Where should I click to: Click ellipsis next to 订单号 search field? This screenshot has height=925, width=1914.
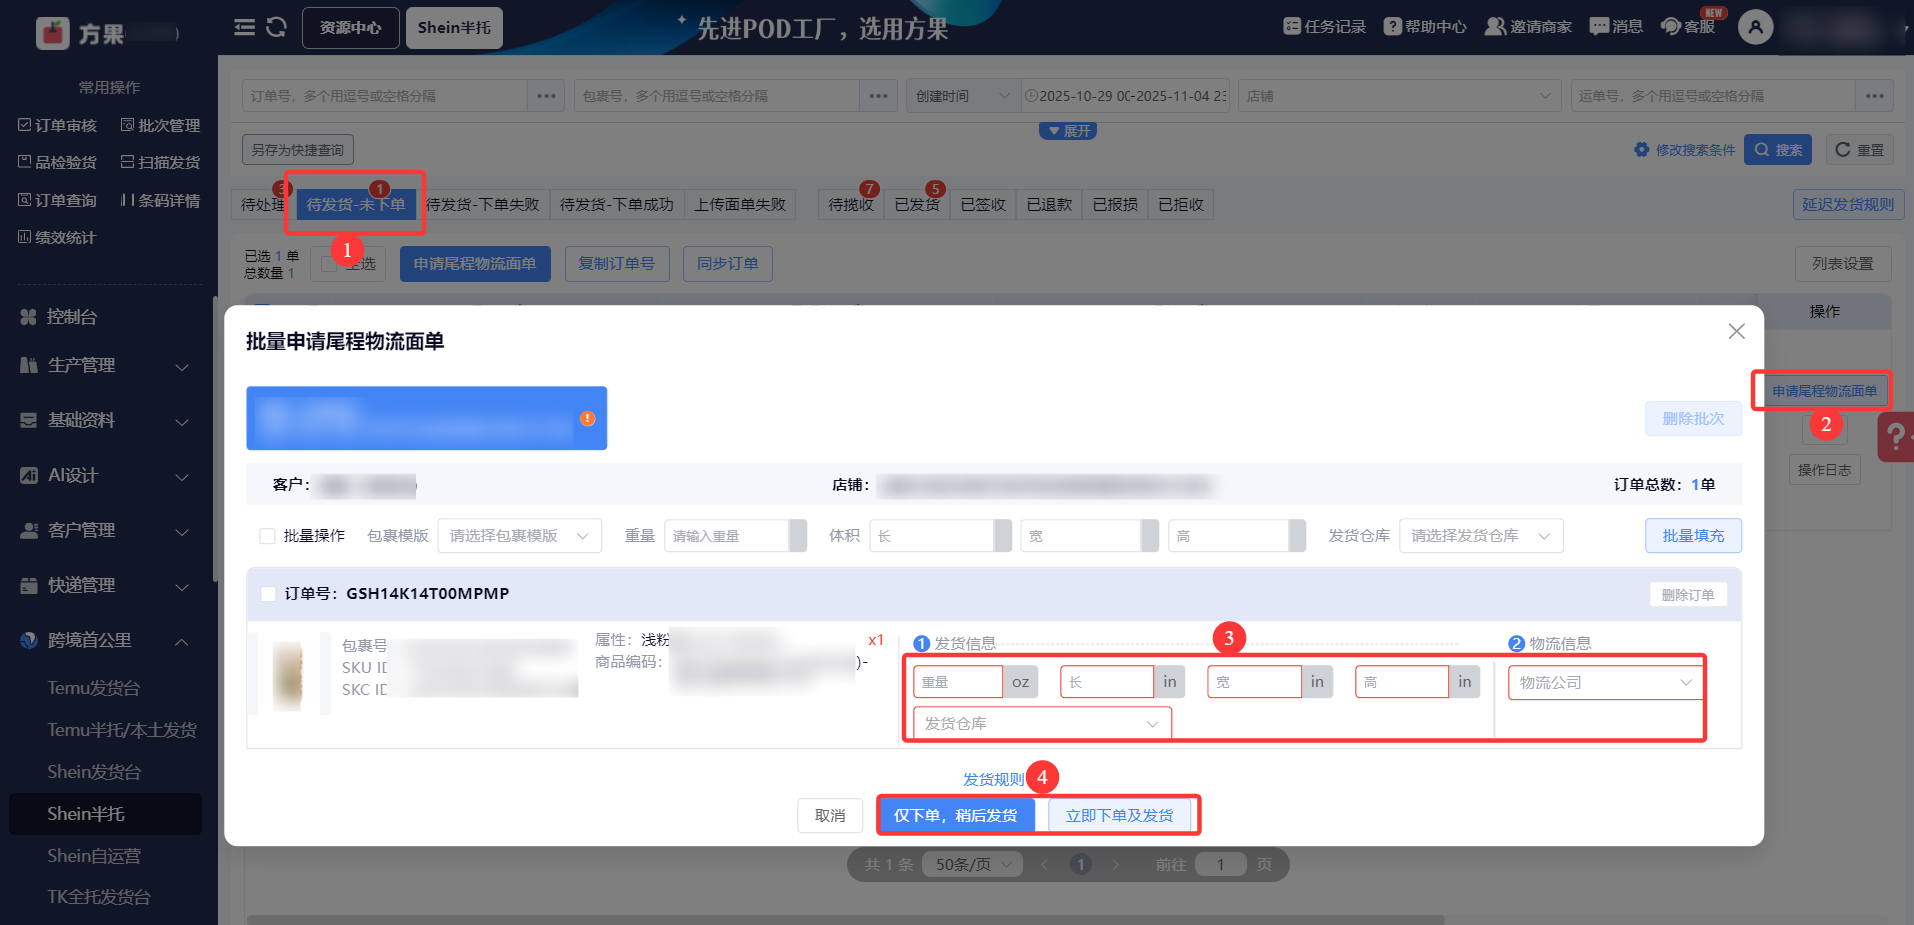546,96
